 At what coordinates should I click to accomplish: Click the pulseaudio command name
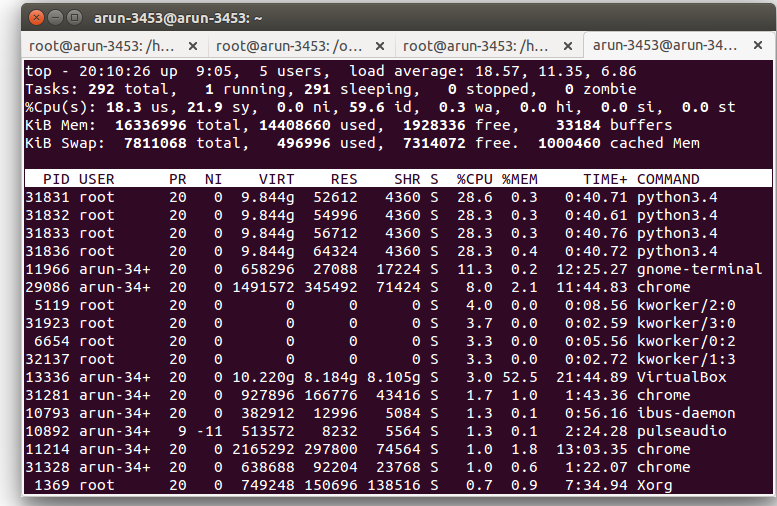tap(681, 431)
